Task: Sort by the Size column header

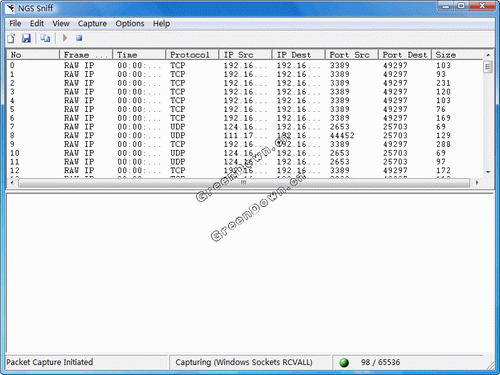Action: 457,55
